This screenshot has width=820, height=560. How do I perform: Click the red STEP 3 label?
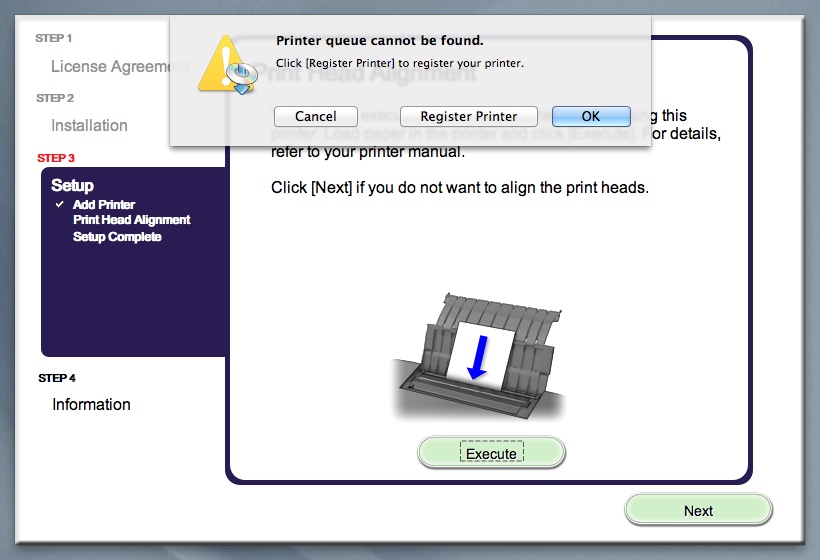tap(56, 158)
